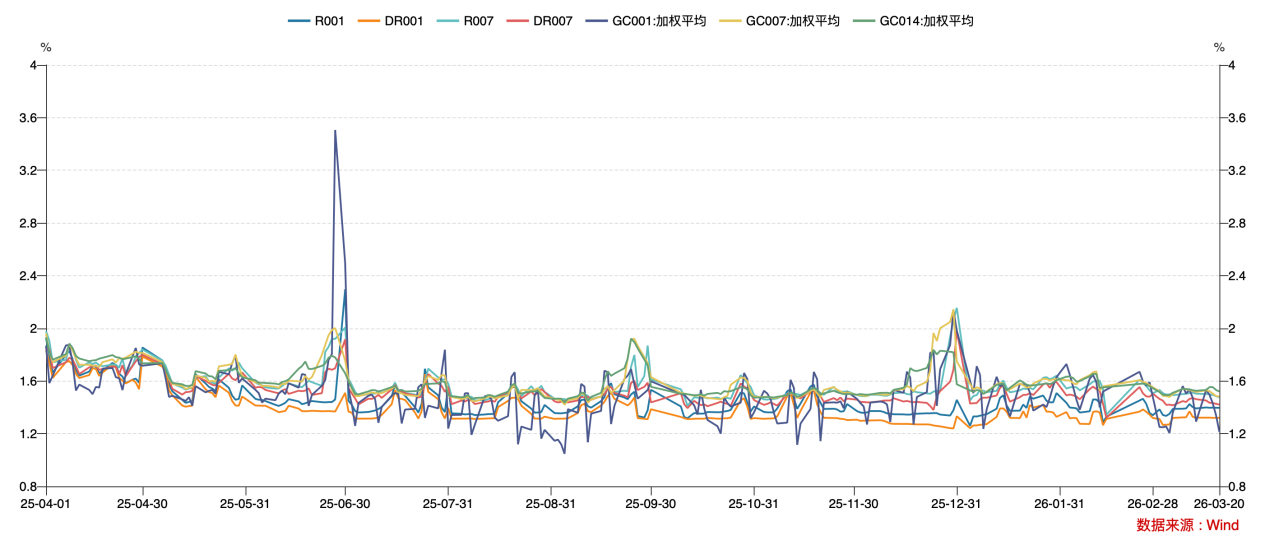Hide the GC007:加权平均 series in the legend
Viewport: 1265px width, 545px height.
coord(792,20)
